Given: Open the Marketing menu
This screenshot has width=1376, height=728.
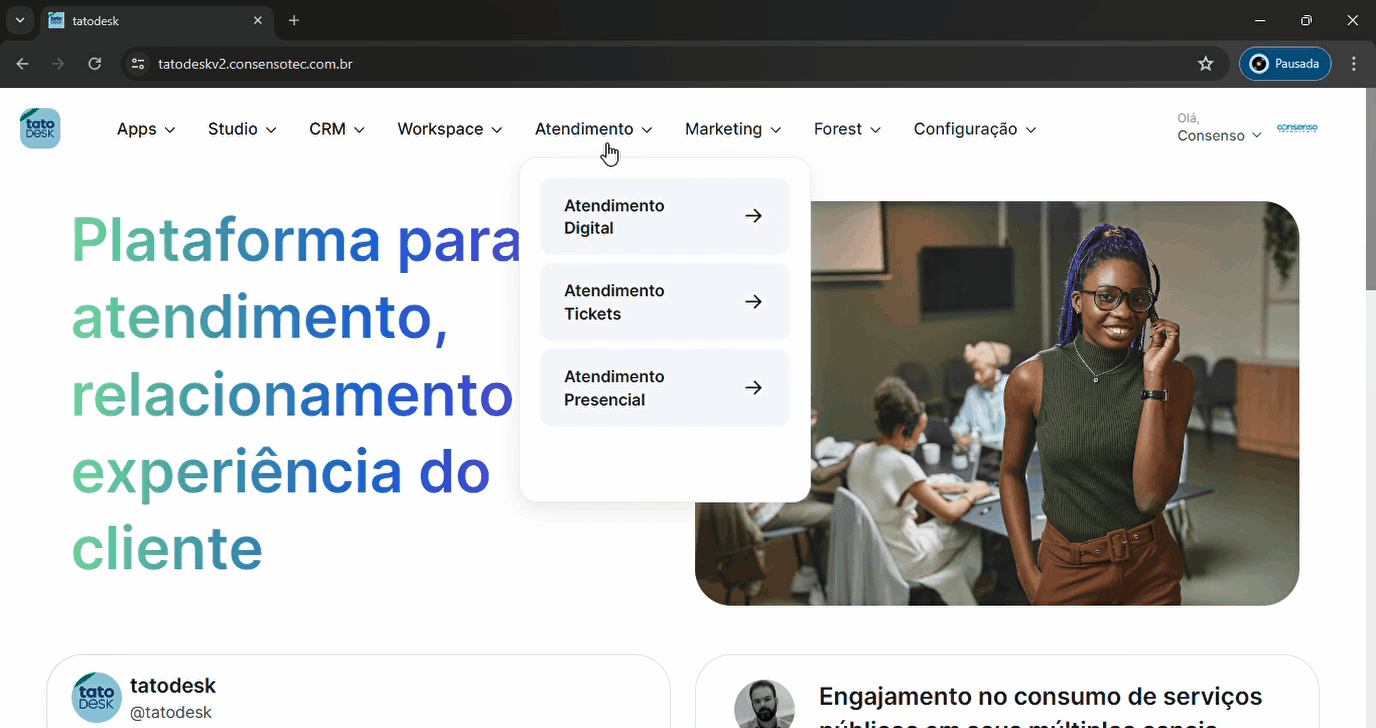Looking at the screenshot, I should point(732,129).
